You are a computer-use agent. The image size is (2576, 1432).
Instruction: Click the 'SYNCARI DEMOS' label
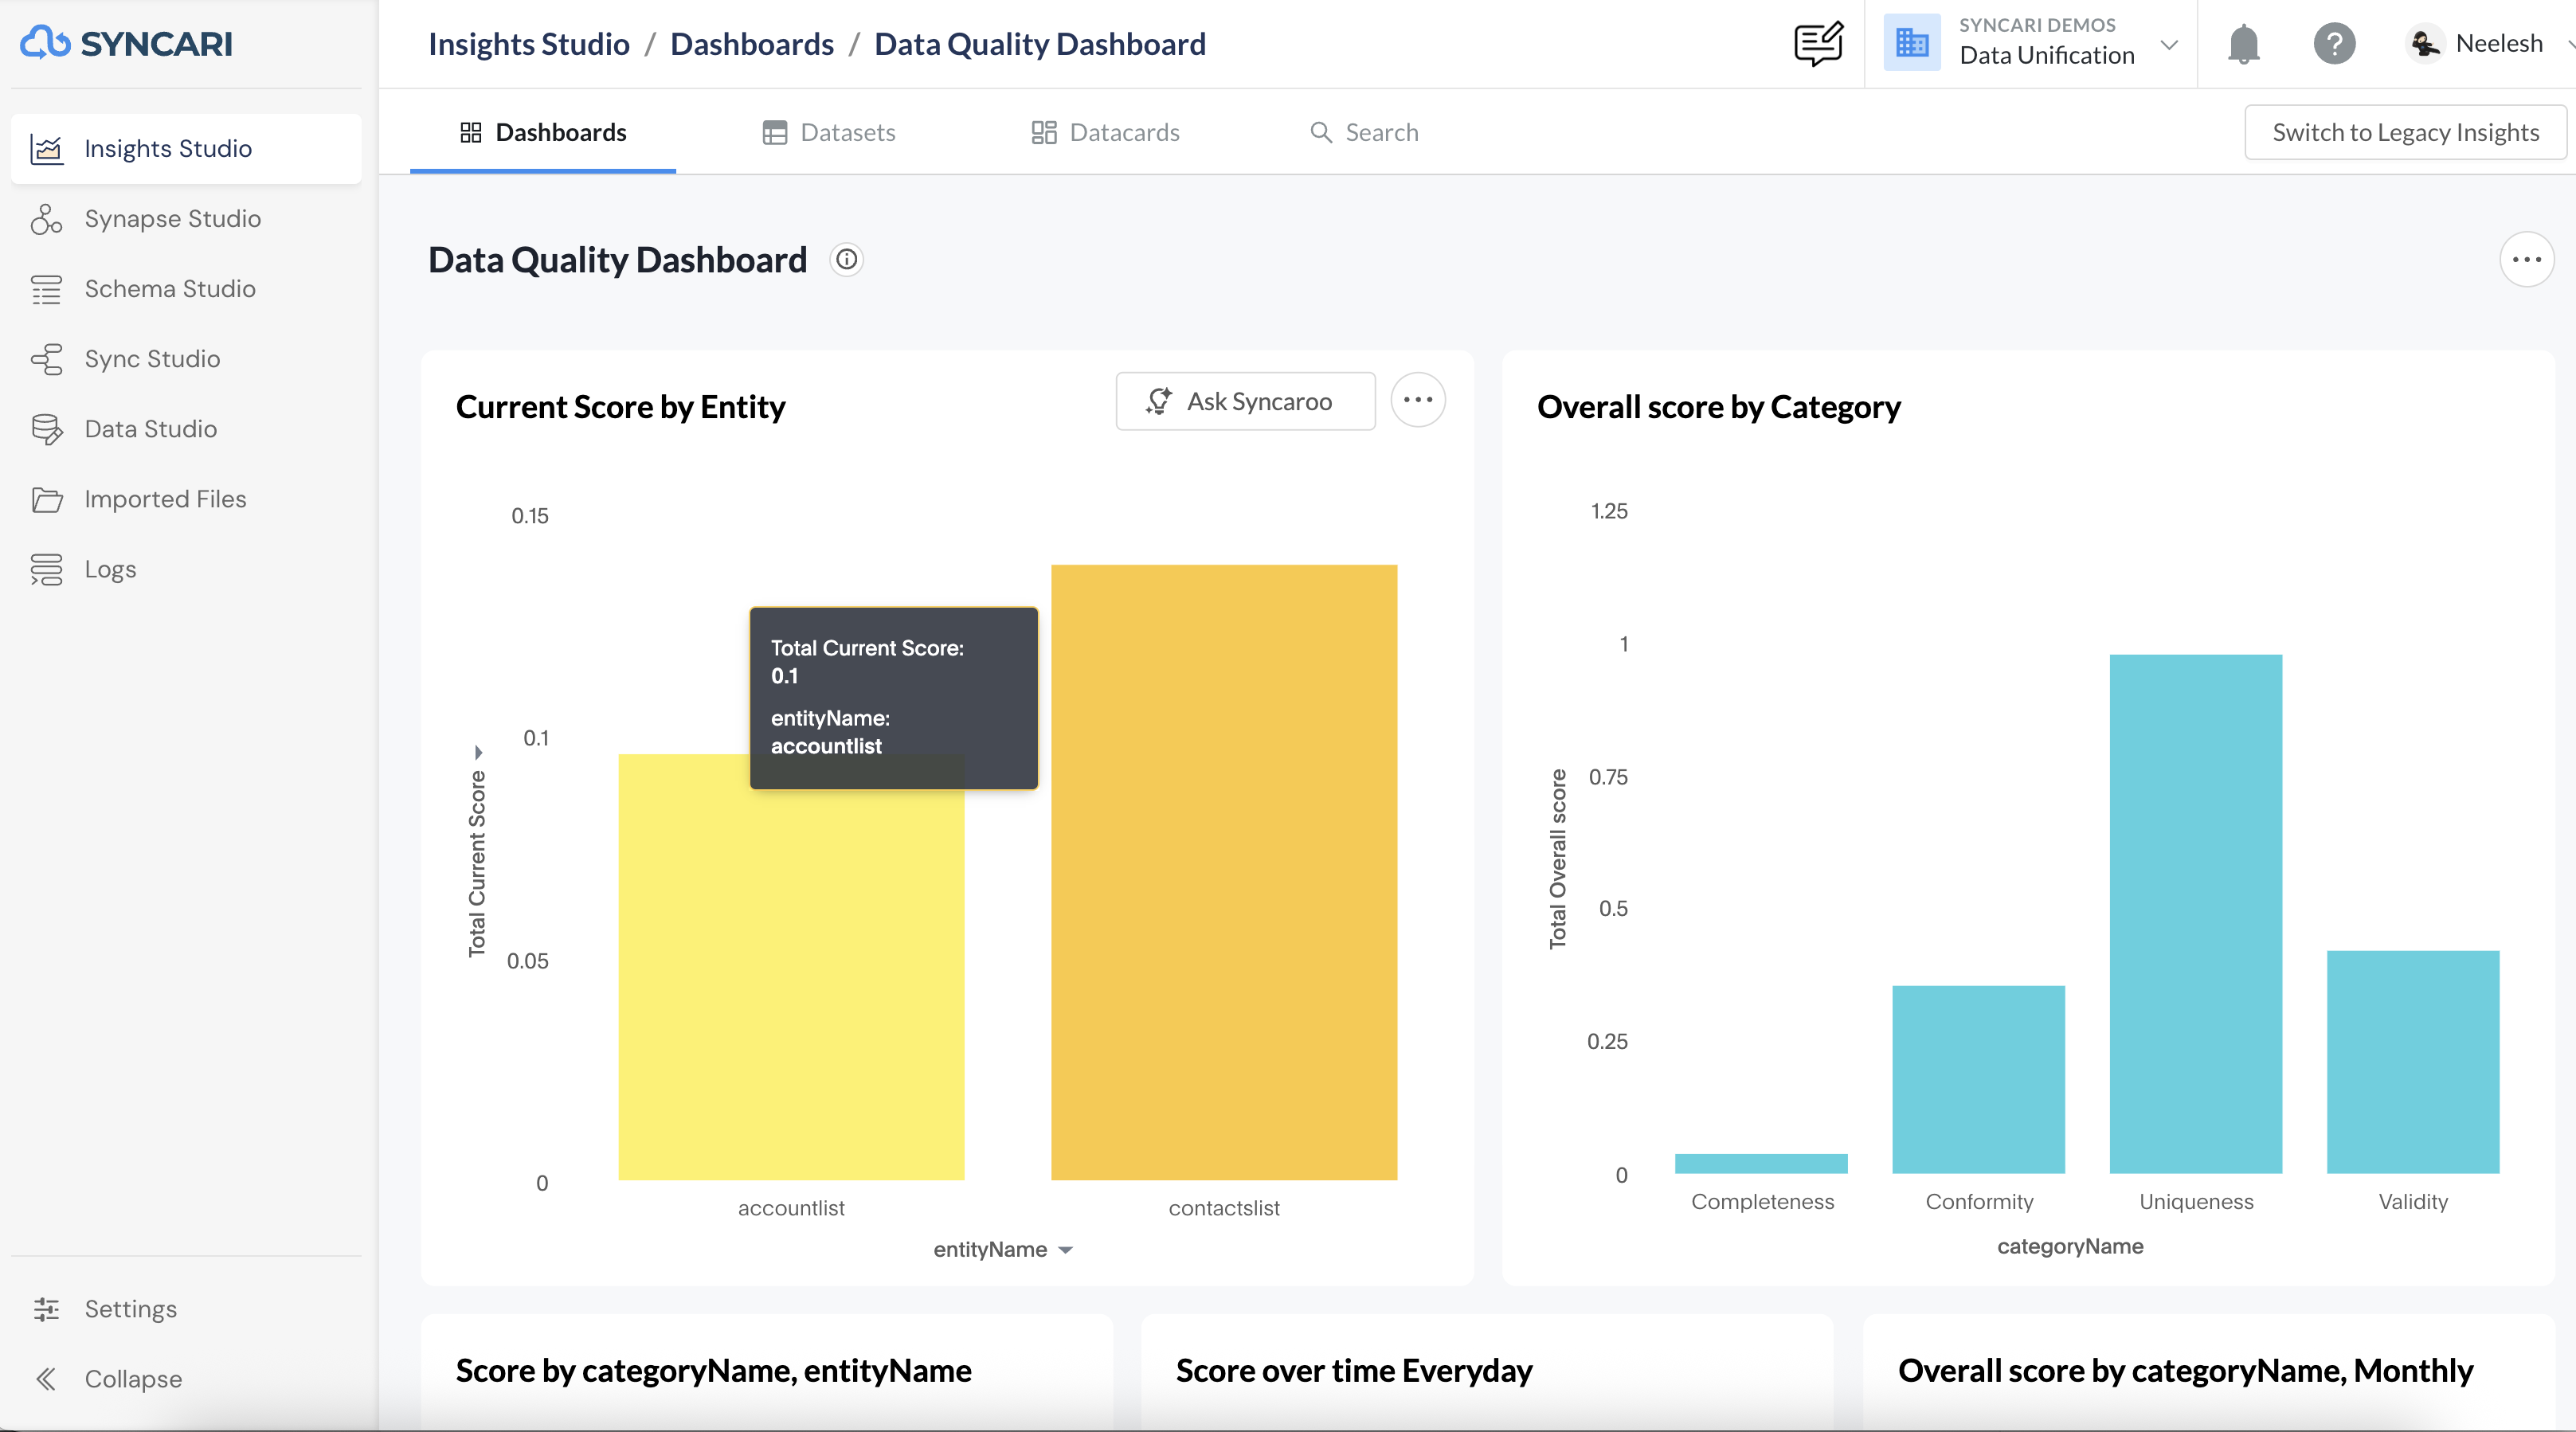pos(2037,25)
